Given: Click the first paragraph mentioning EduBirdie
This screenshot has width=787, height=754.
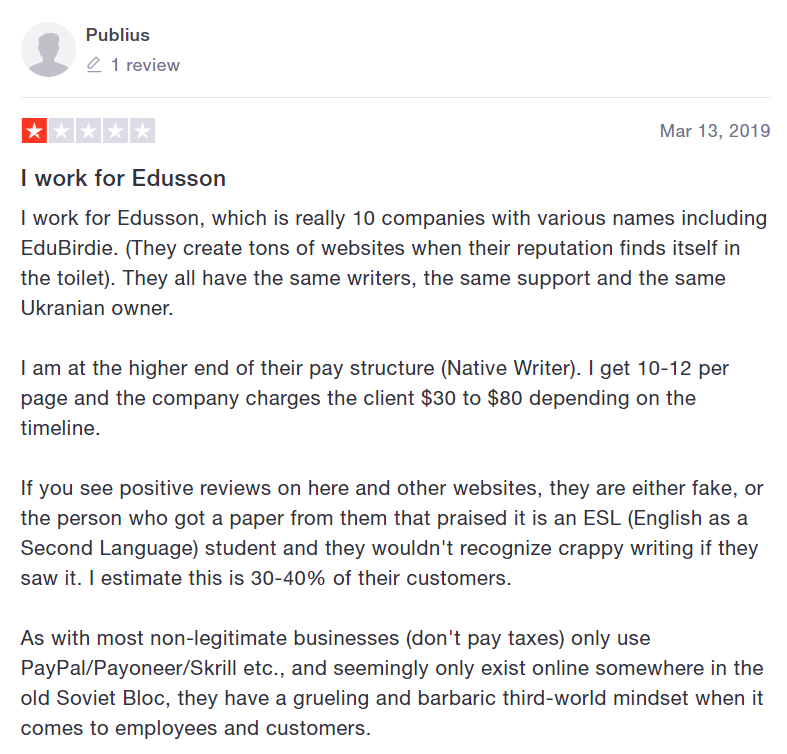Looking at the screenshot, I should (x=394, y=263).
